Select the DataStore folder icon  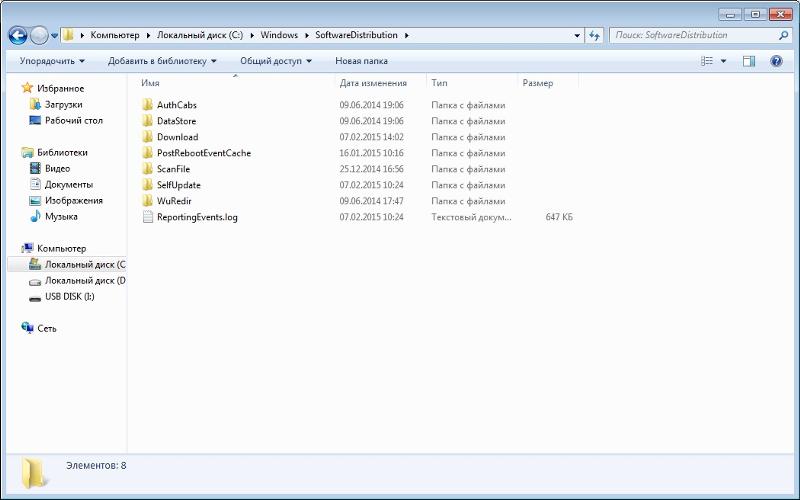pos(147,121)
